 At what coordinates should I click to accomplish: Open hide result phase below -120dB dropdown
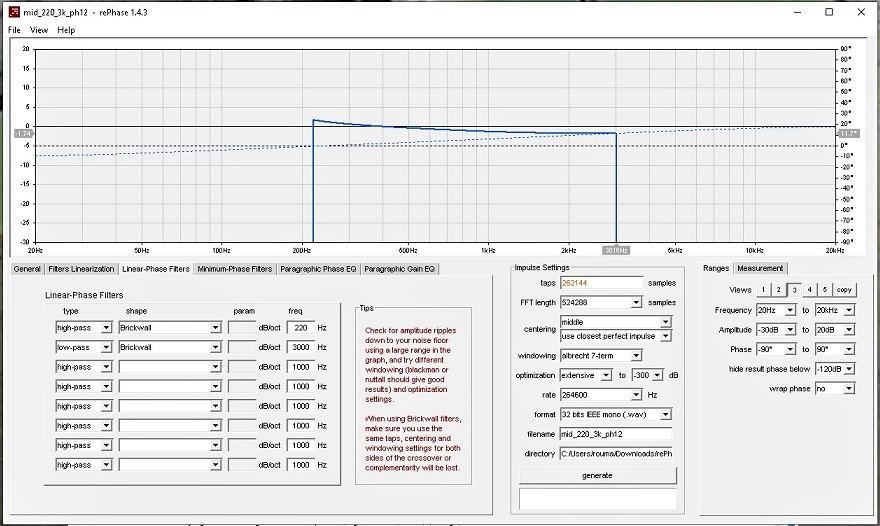(849, 369)
